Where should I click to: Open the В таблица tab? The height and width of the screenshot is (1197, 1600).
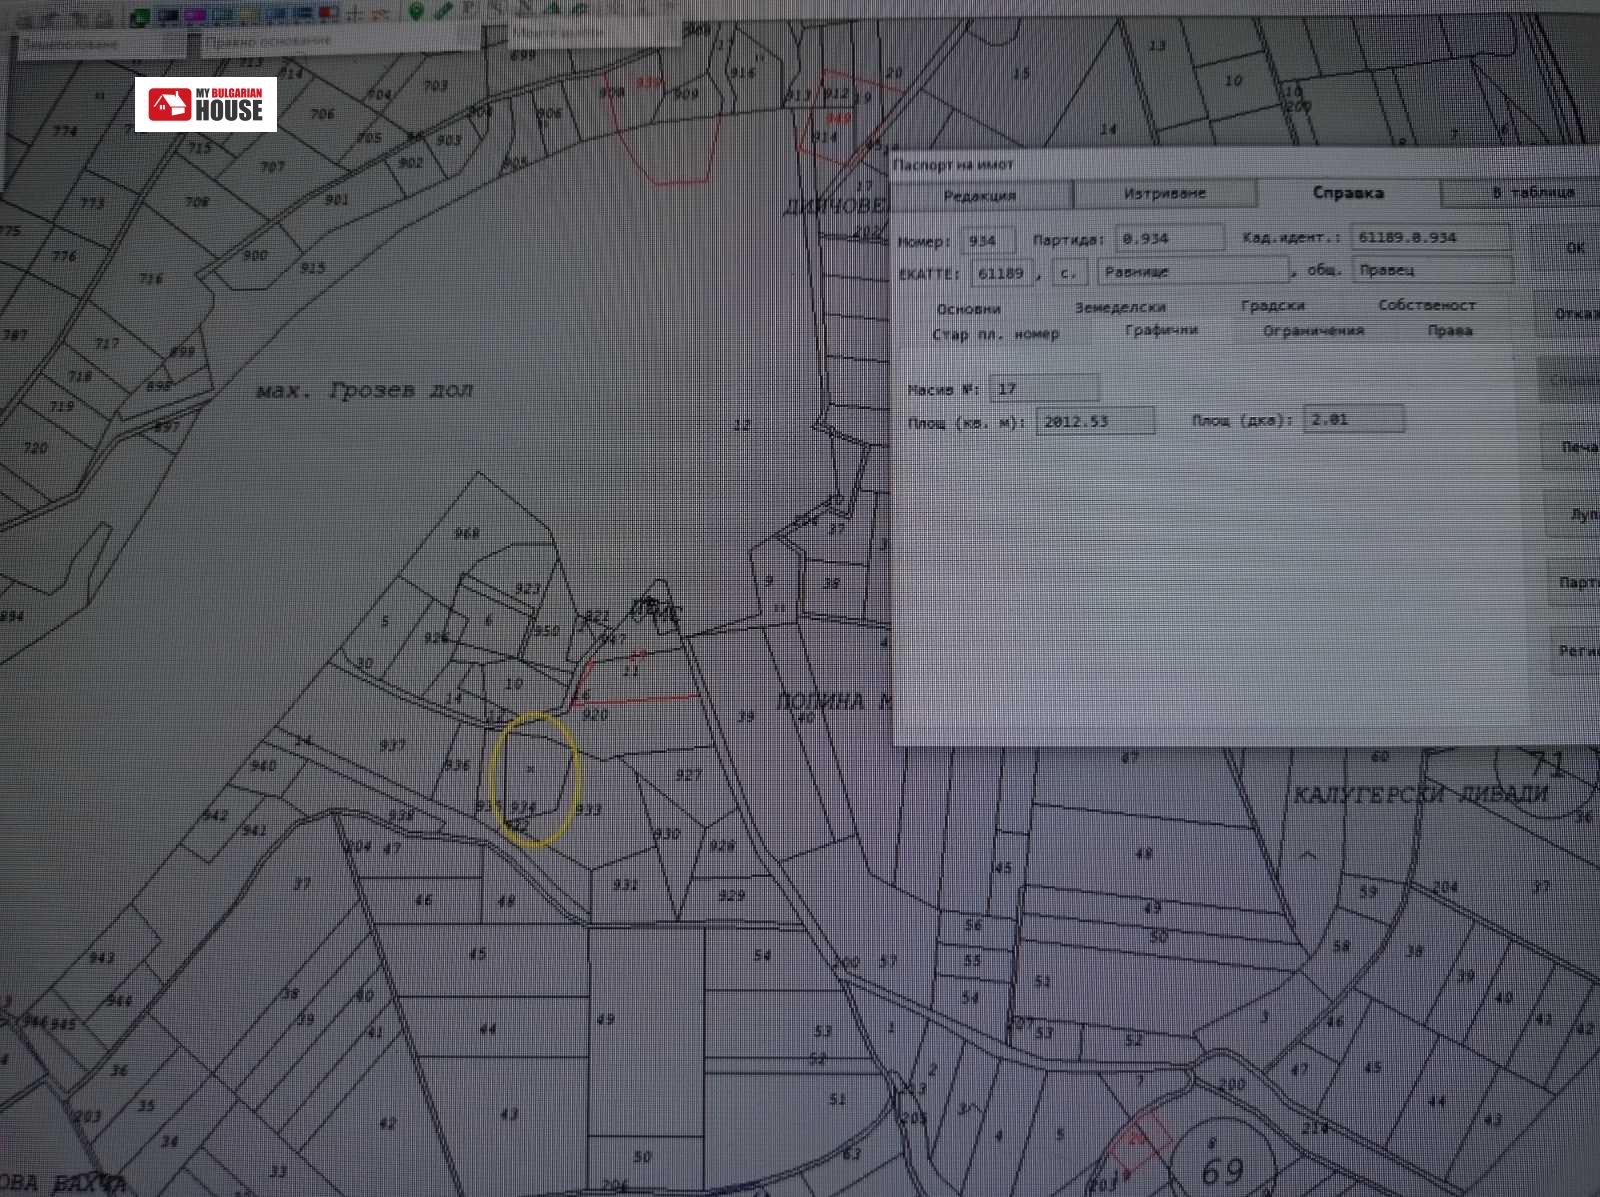(1532, 192)
